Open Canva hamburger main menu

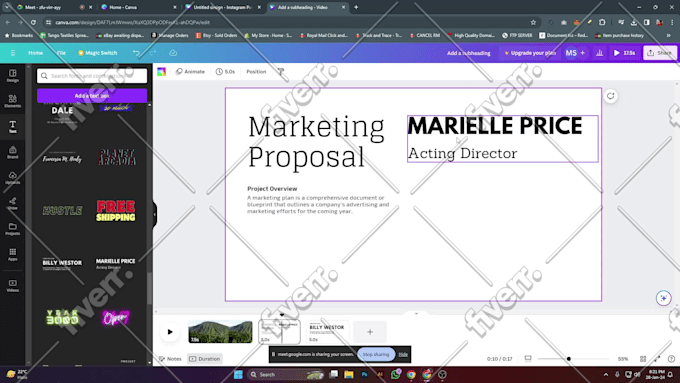tap(13, 53)
